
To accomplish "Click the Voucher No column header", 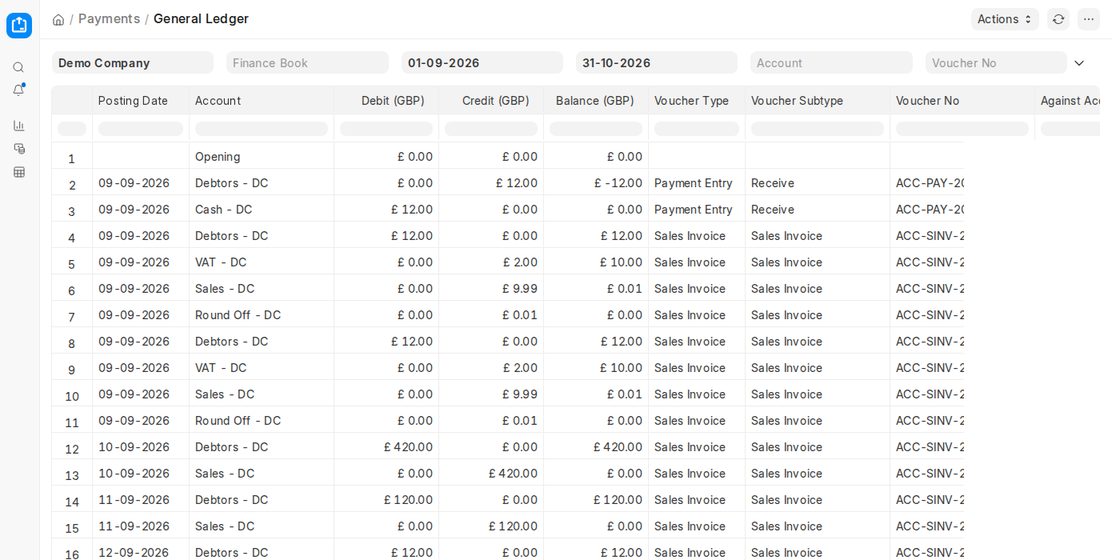I will pos(963,101).
